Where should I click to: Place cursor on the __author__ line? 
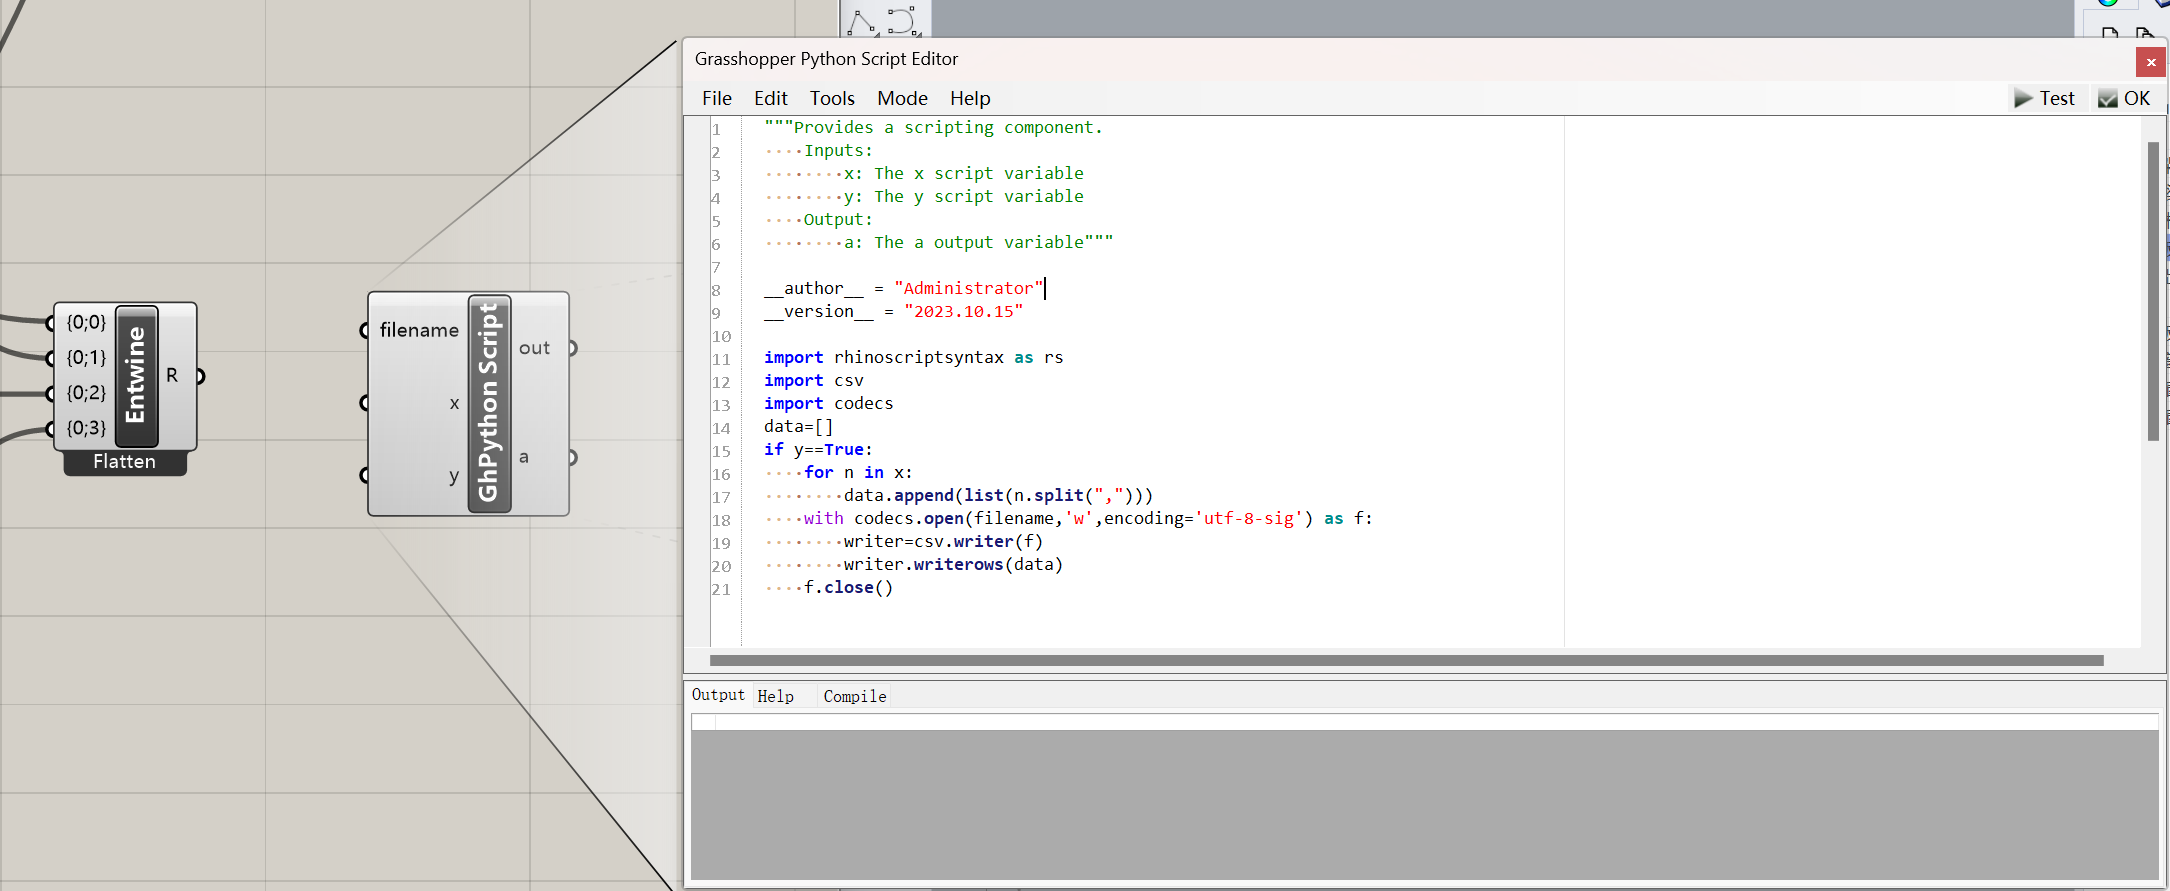point(904,288)
